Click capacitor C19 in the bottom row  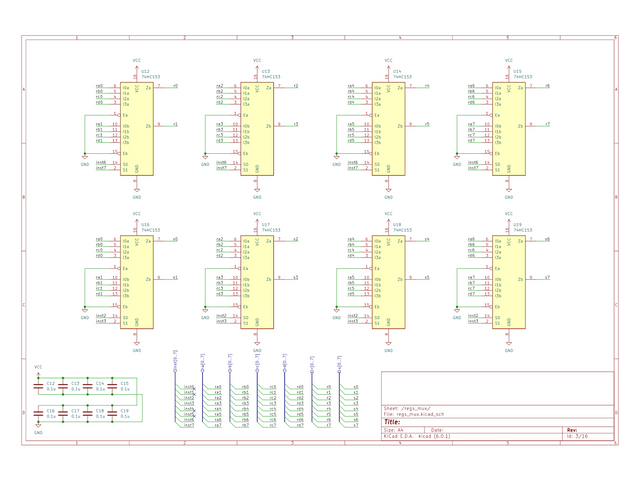click(x=111, y=413)
